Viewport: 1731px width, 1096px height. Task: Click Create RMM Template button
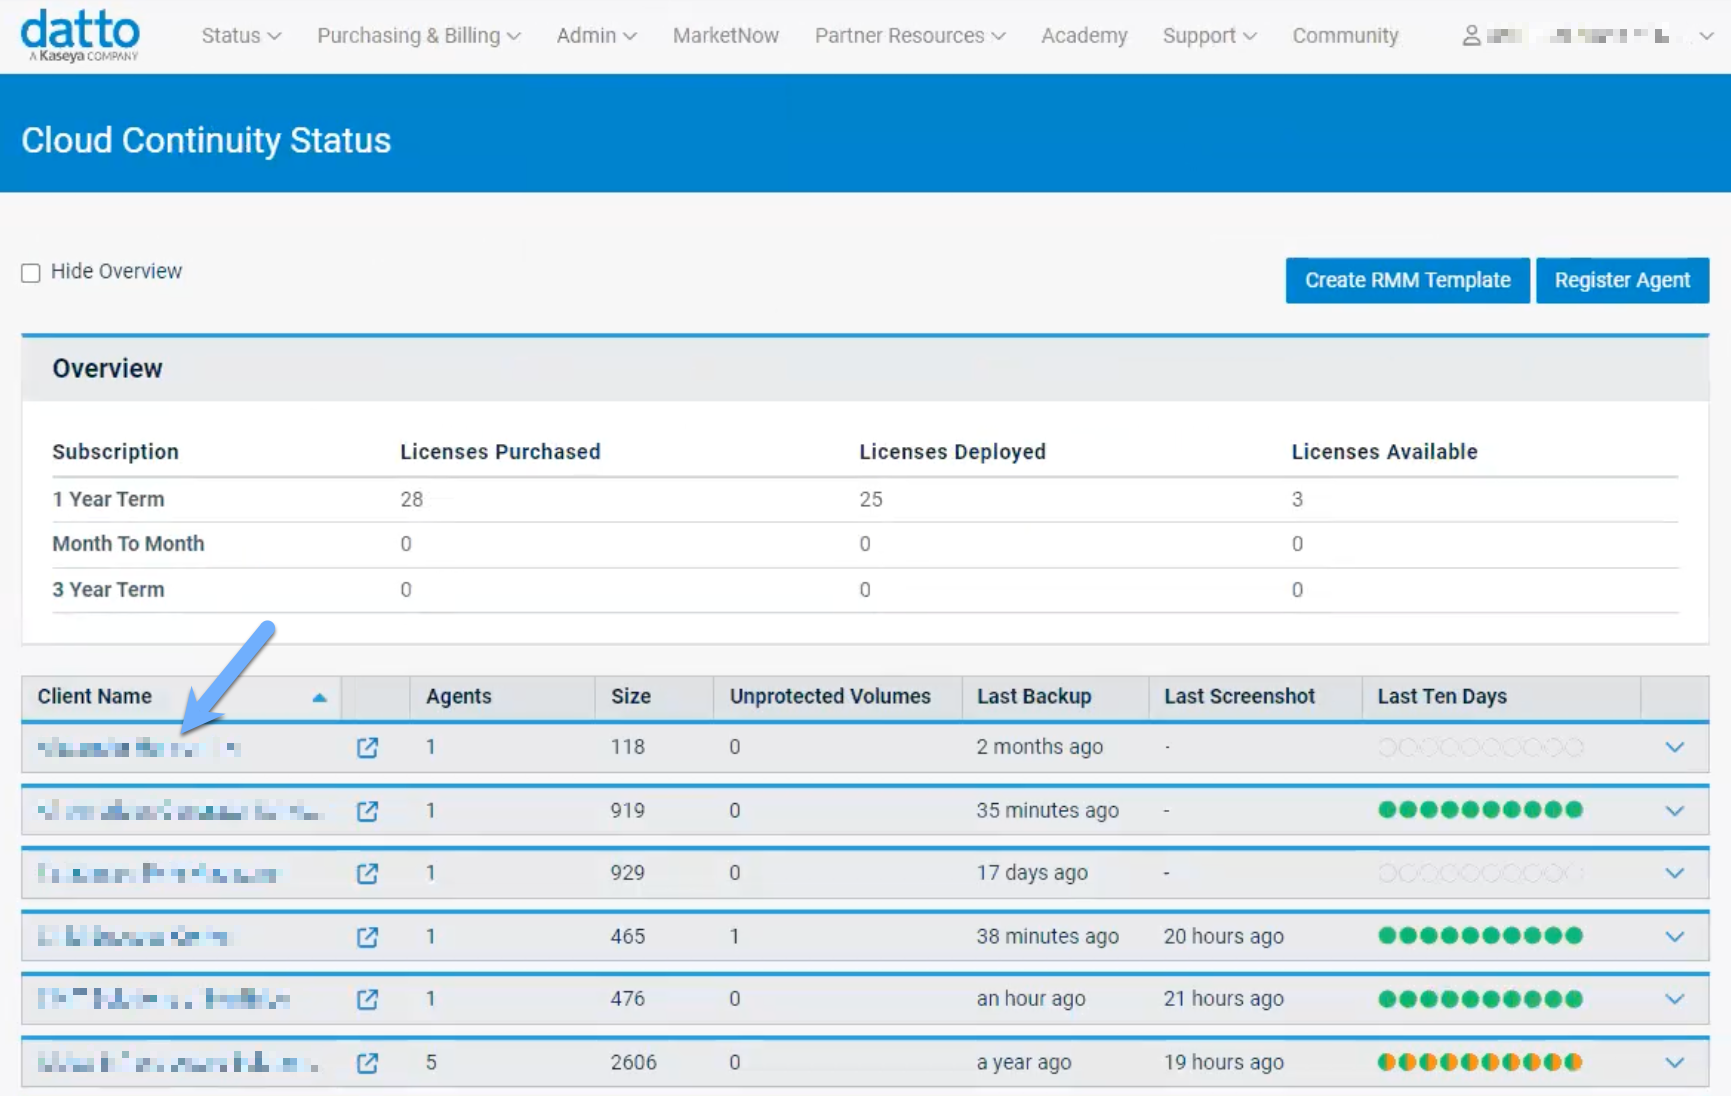(x=1407, y=280)
